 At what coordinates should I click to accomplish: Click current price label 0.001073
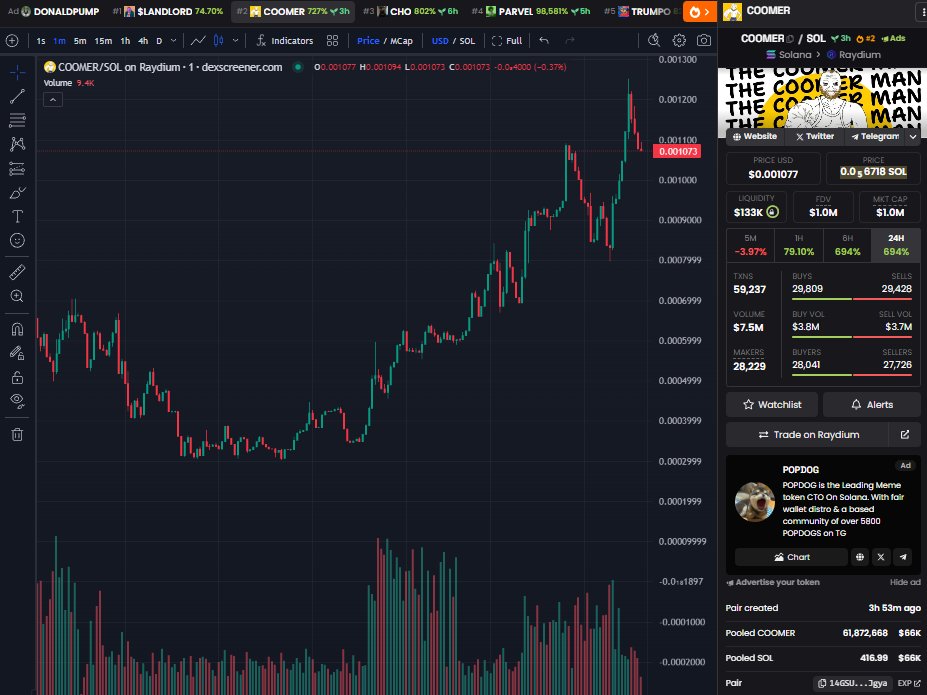(x=677, y=151)
